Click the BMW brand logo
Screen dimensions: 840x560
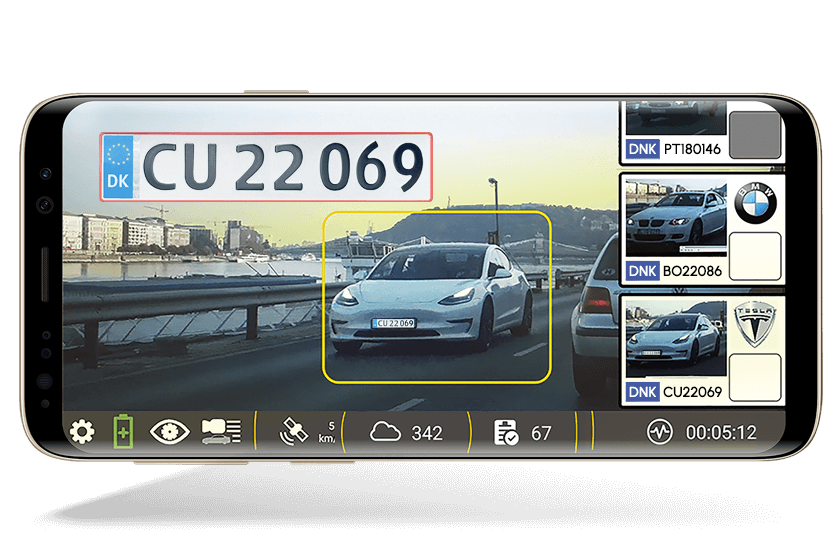click(755, 205)
